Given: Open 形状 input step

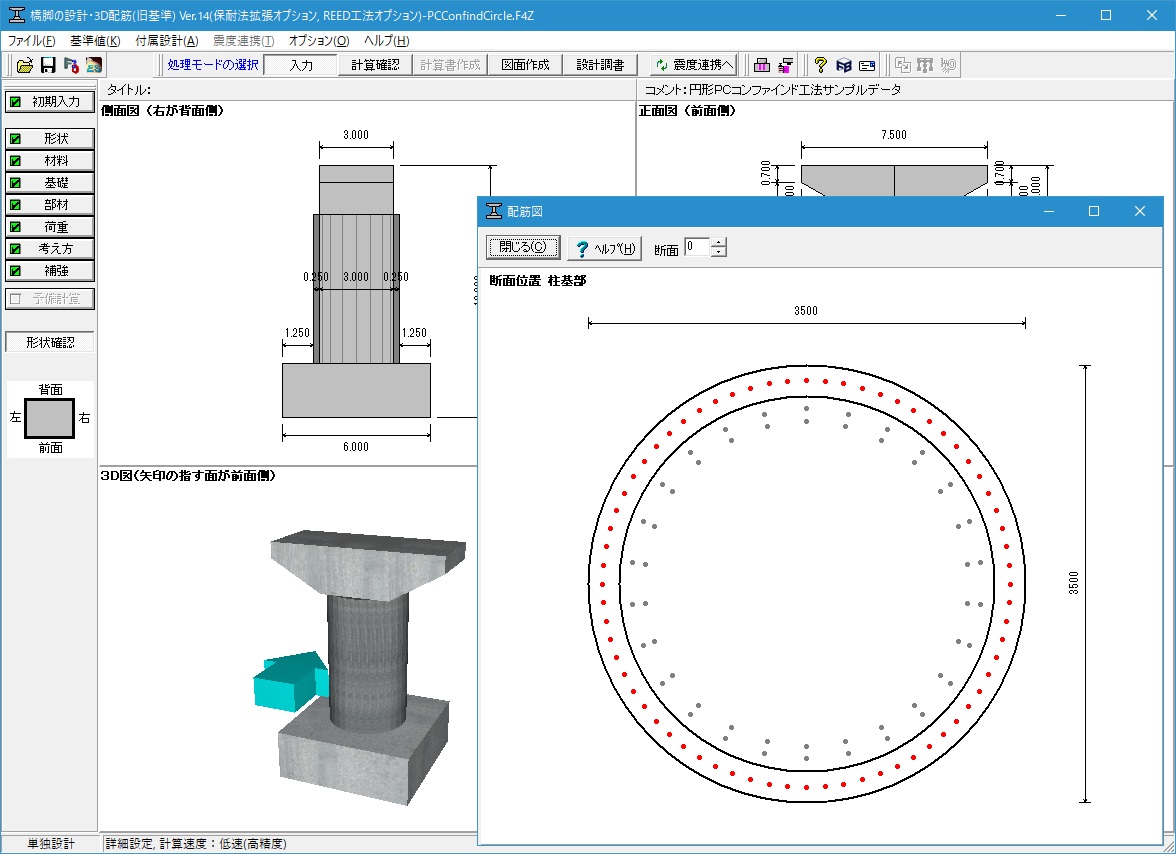Looking at the screenshot, I should coord(50,139).
